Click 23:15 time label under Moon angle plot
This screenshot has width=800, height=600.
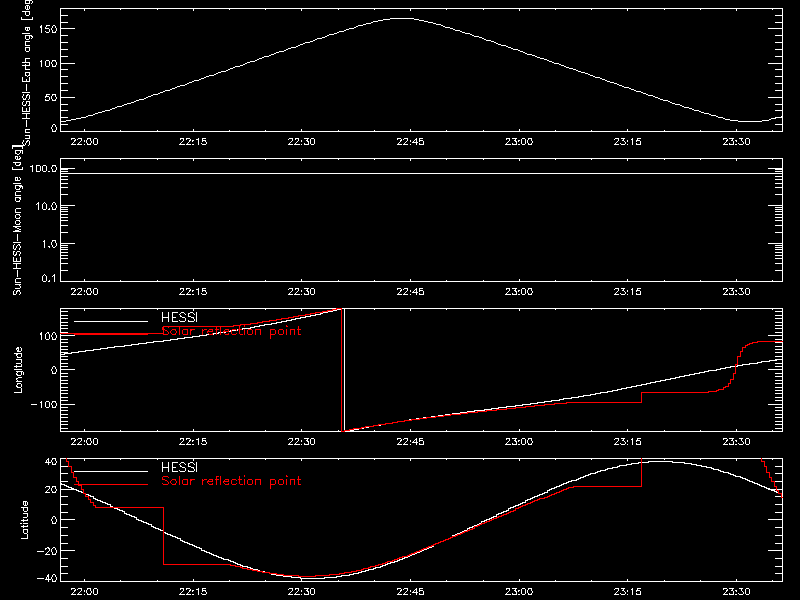628,291
